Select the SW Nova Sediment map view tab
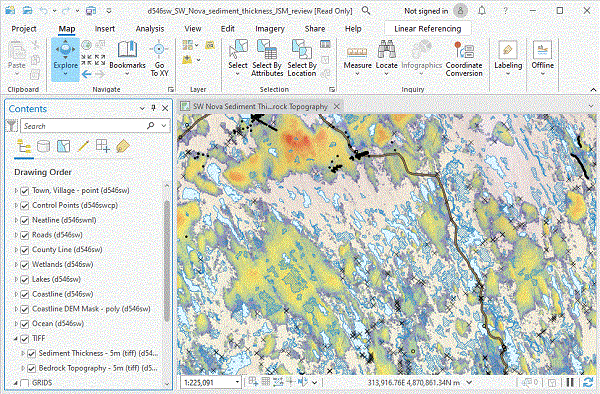600x394 pixels. 260,106
